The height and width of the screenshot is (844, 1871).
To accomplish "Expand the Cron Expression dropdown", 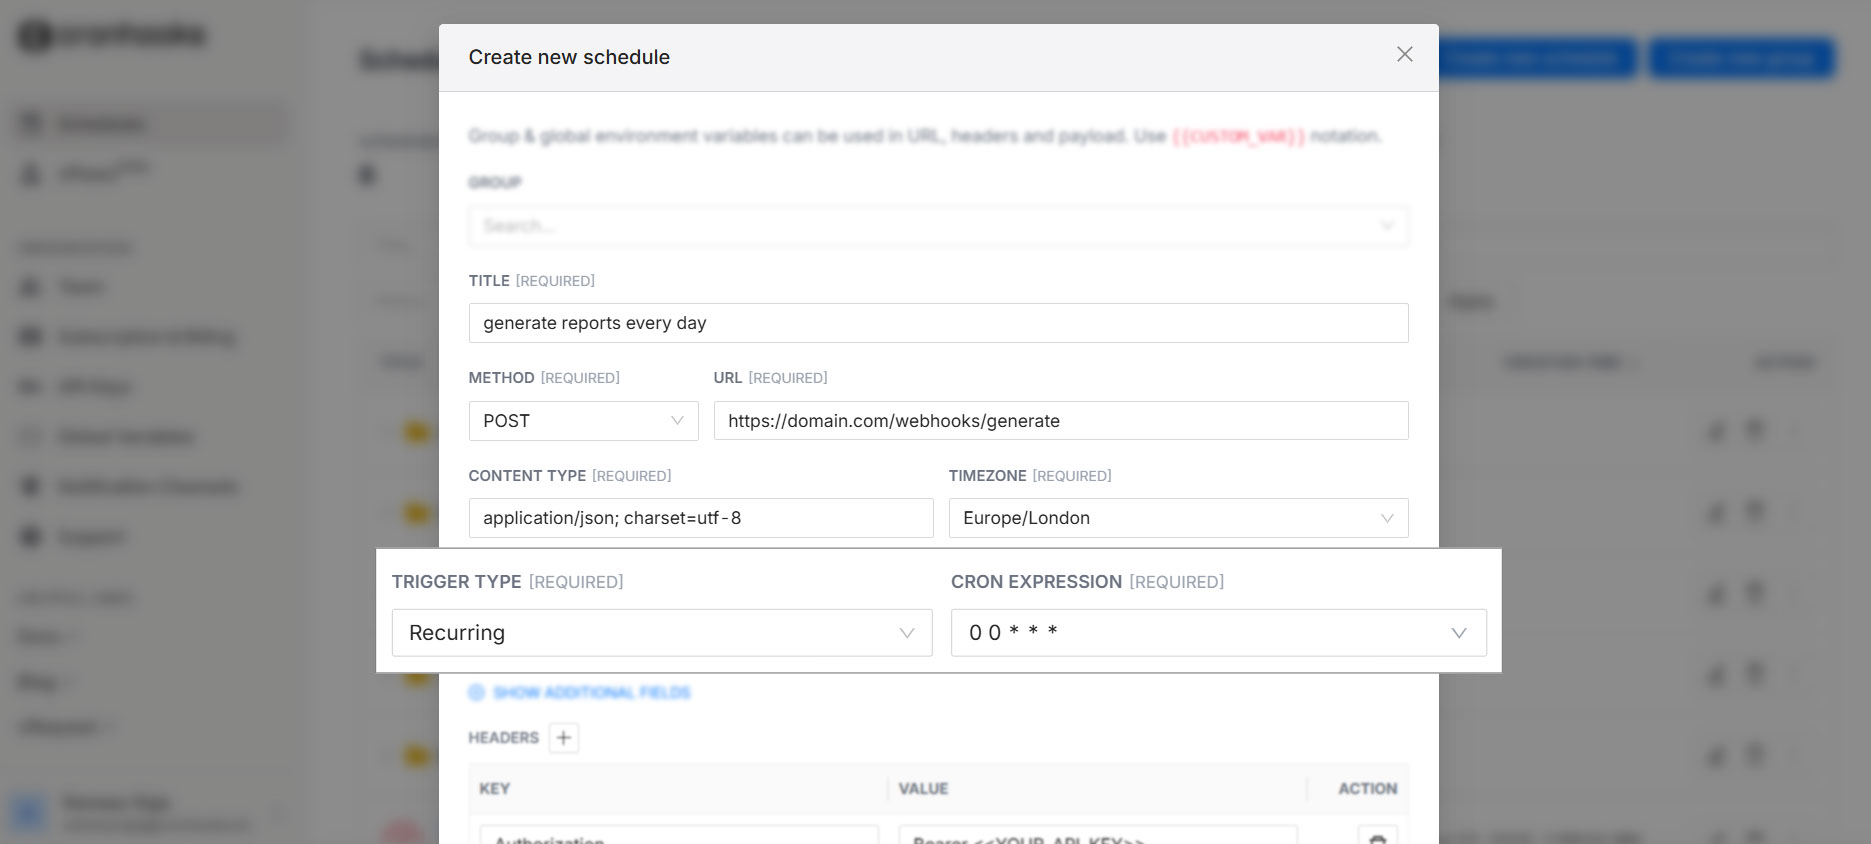I will tap(1218, 633).
